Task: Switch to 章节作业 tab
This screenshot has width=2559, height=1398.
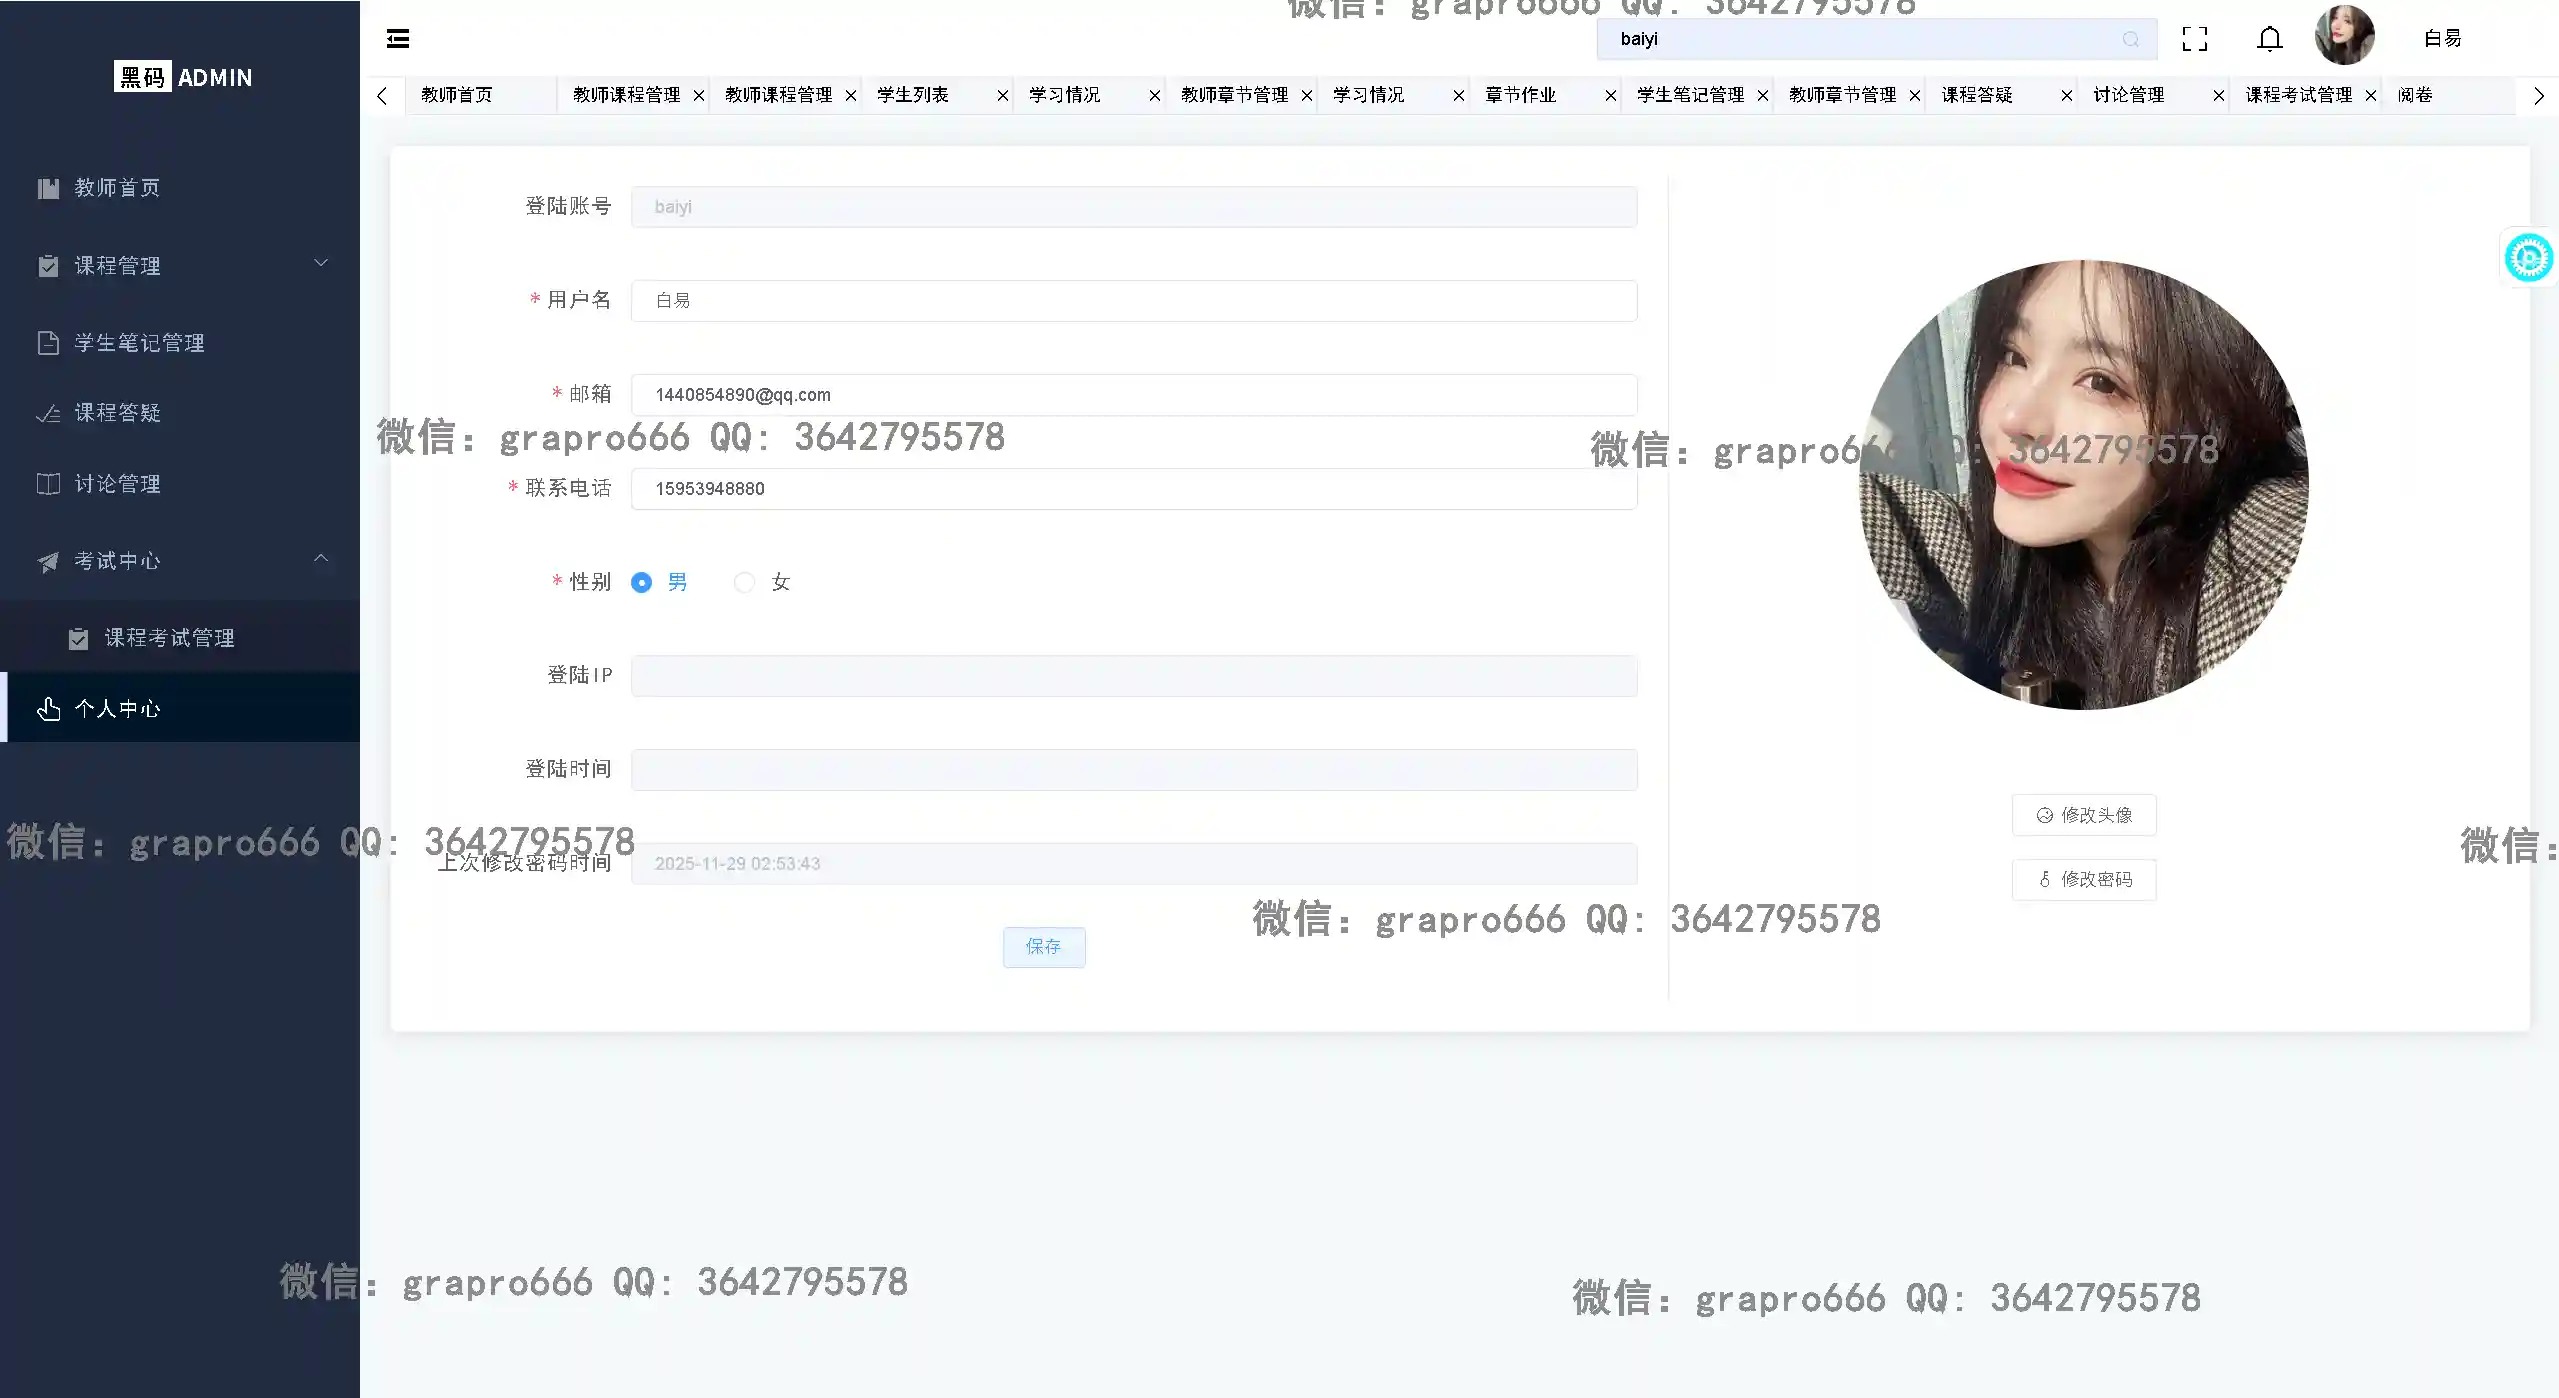Action: pyautogui.click(x=1521, y=95)
